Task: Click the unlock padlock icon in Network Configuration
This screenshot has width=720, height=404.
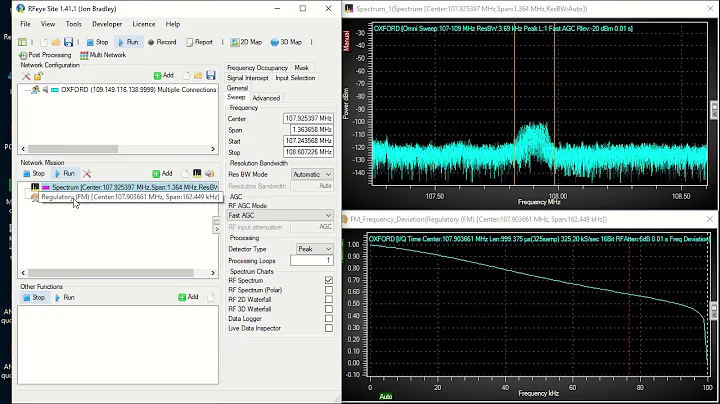Action: click(38, 76)
